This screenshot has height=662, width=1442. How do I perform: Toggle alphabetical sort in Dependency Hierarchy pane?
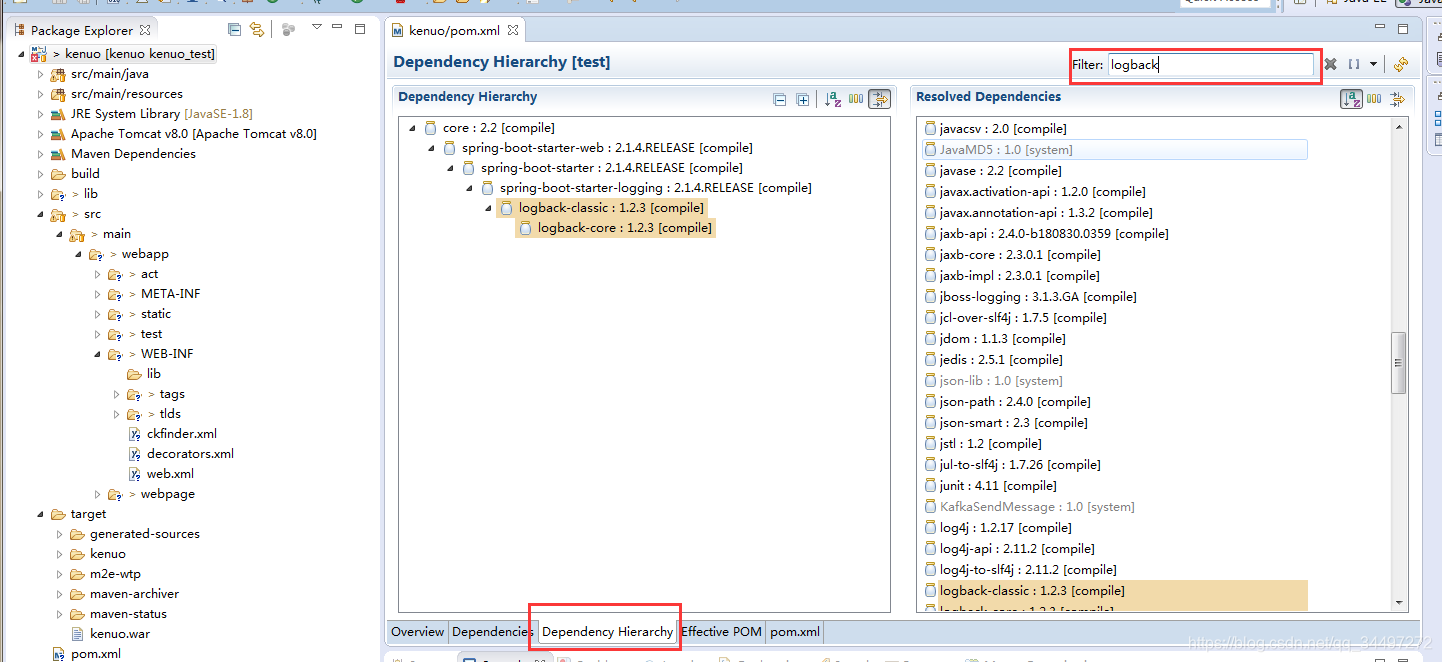(x=832, y=98)
